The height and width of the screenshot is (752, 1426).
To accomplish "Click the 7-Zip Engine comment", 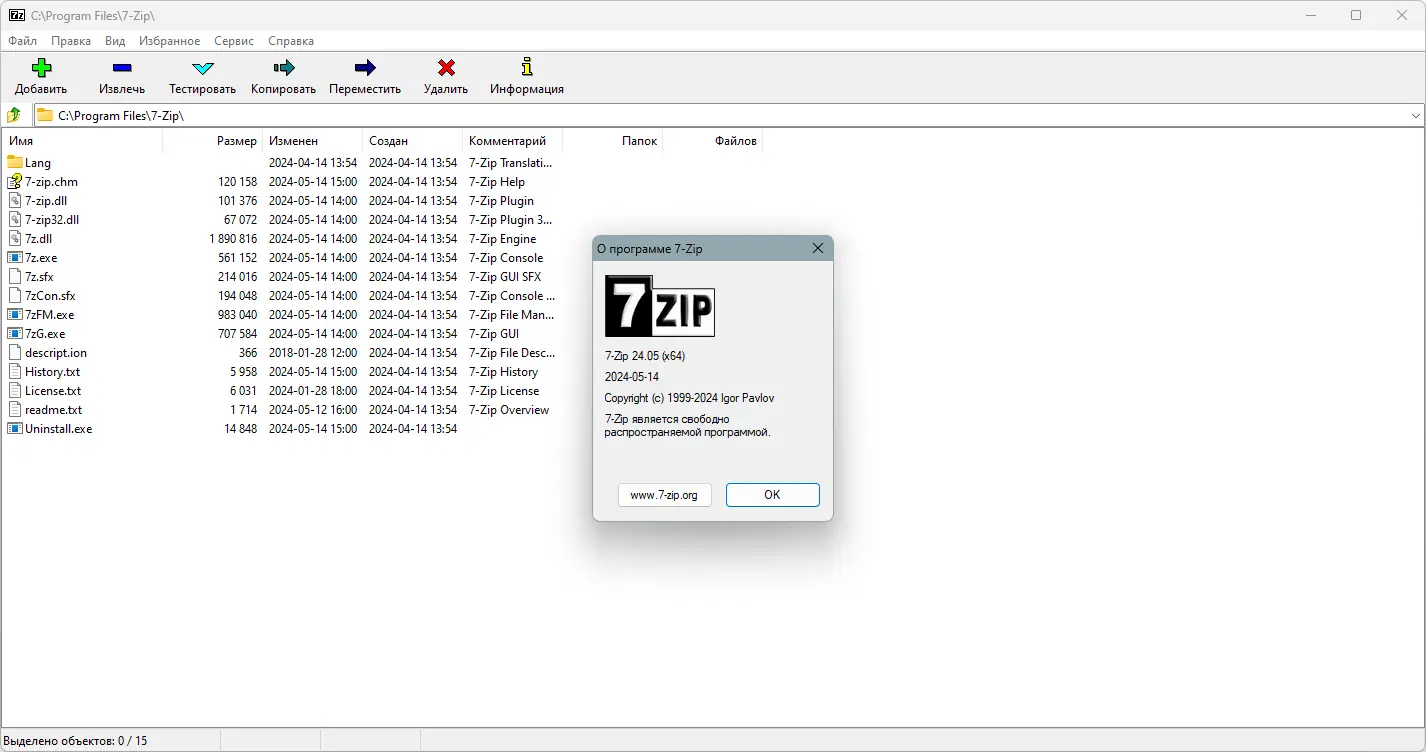I will 503,239.
